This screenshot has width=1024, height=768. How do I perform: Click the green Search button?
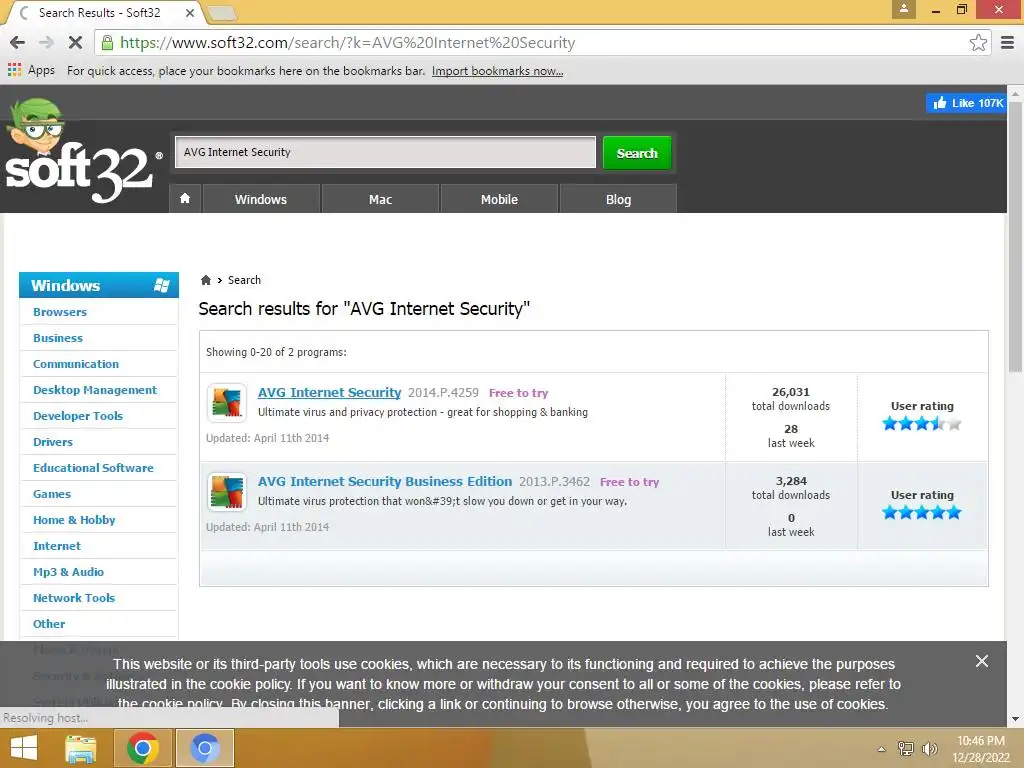(x=637, y=153)
